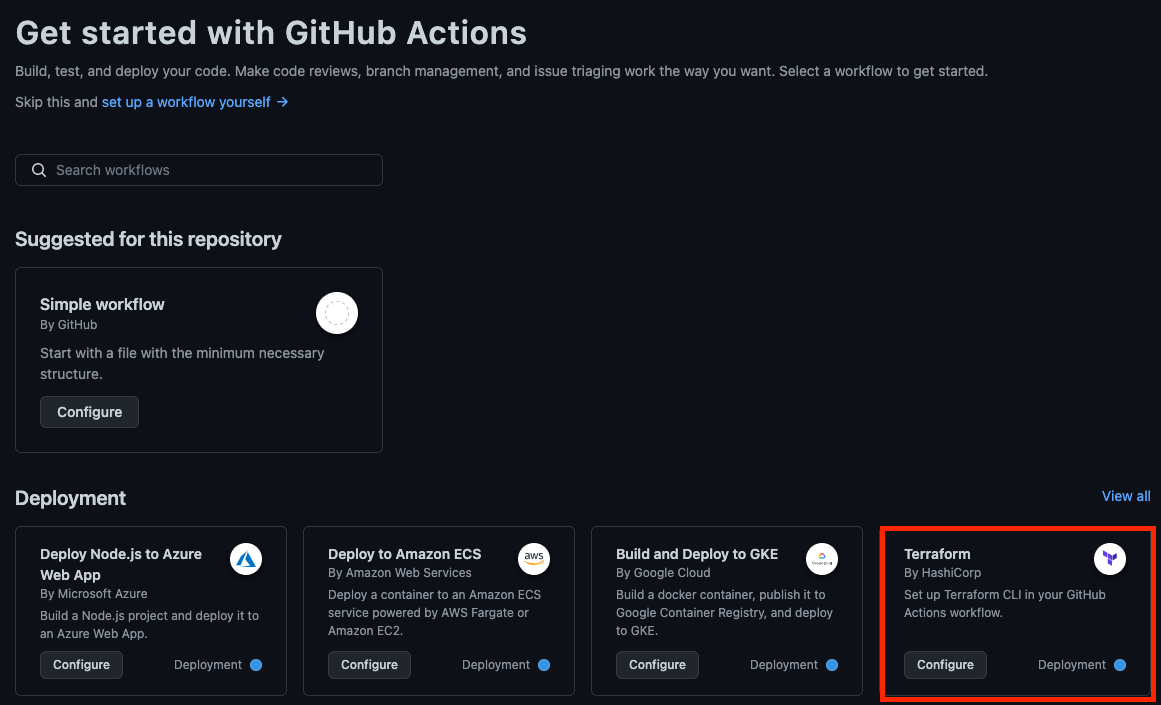This screenshot has width=1161, height=705.
Task: Configure the Terraform workflow
Action: click(x=945, y=664)
